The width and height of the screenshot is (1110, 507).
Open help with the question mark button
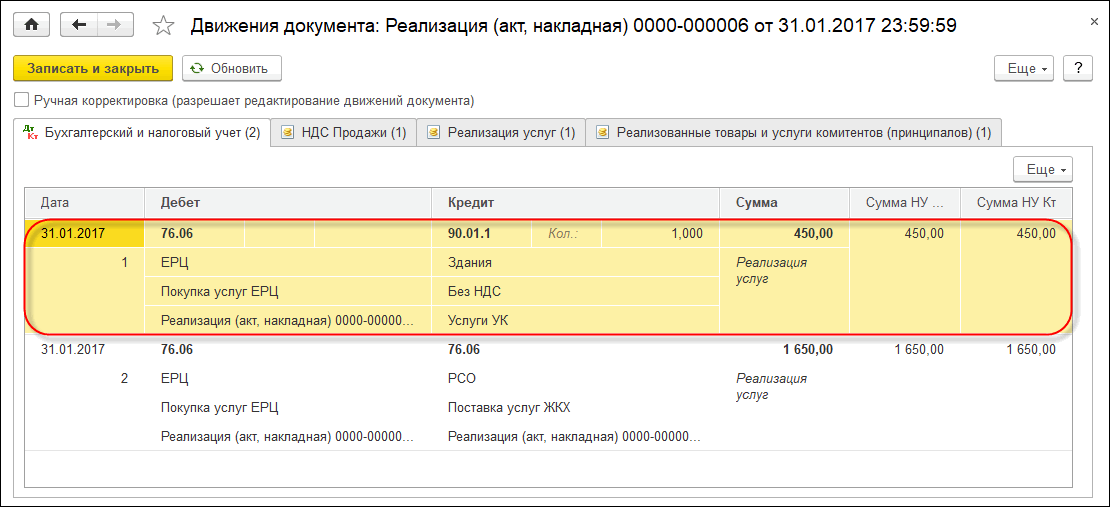click(x=1077, y=68)
